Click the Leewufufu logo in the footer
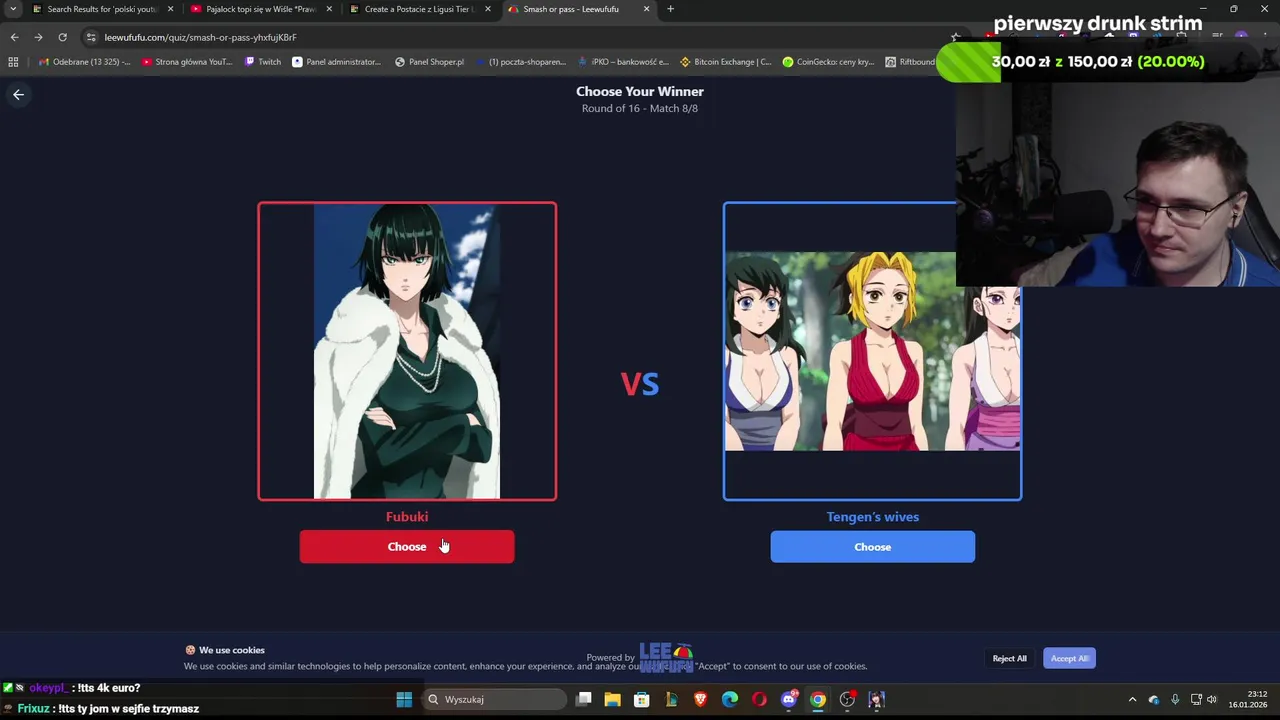This screenshot has height=720, width=1280. tap(666, 657)
